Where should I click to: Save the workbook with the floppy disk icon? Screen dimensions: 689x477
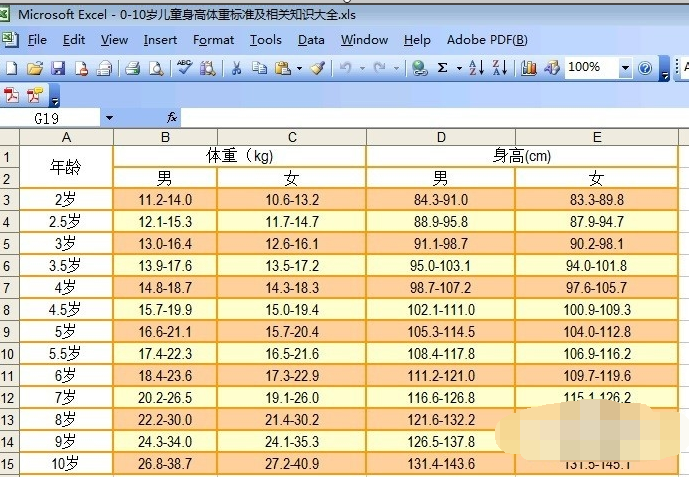click(58, 68)
